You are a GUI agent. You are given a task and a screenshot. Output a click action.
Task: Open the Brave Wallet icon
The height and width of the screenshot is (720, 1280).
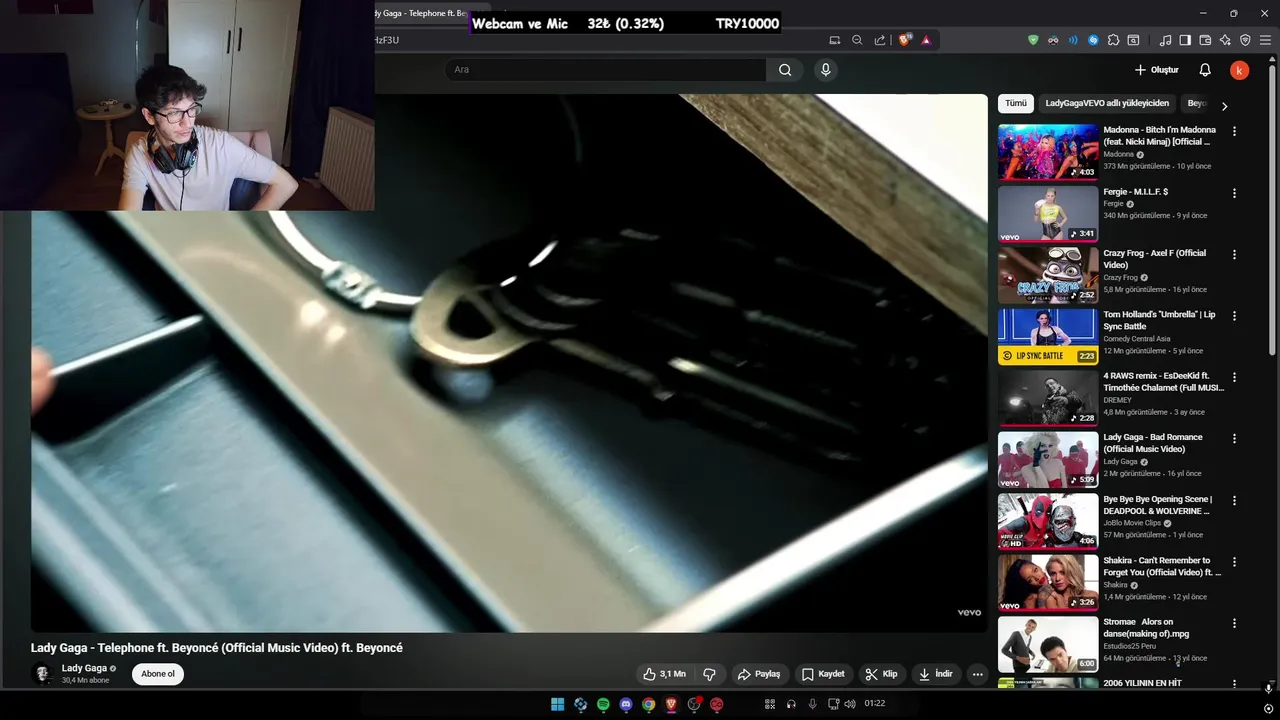1205,40
